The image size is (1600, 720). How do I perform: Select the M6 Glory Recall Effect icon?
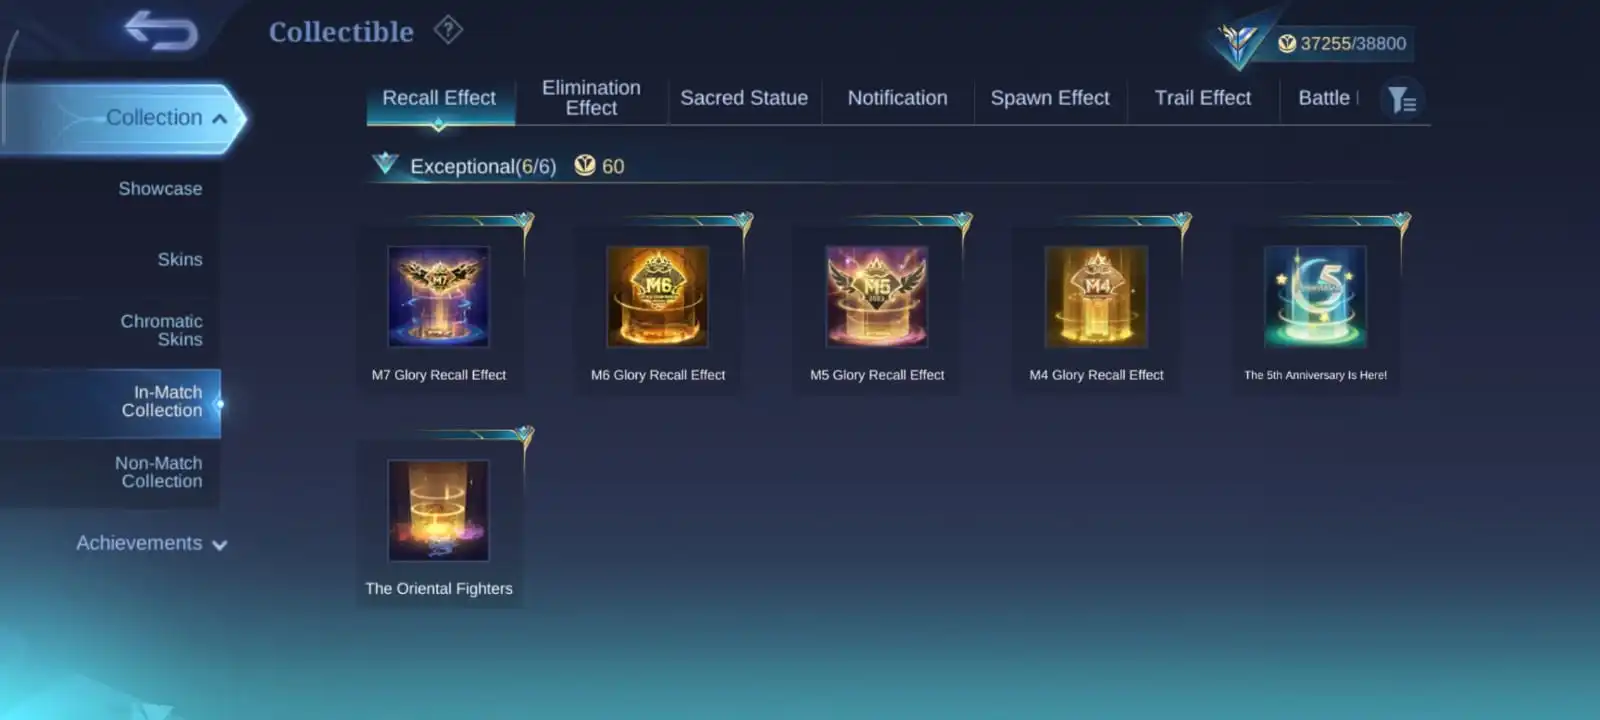pyautogui.click(x=658, y=297)
